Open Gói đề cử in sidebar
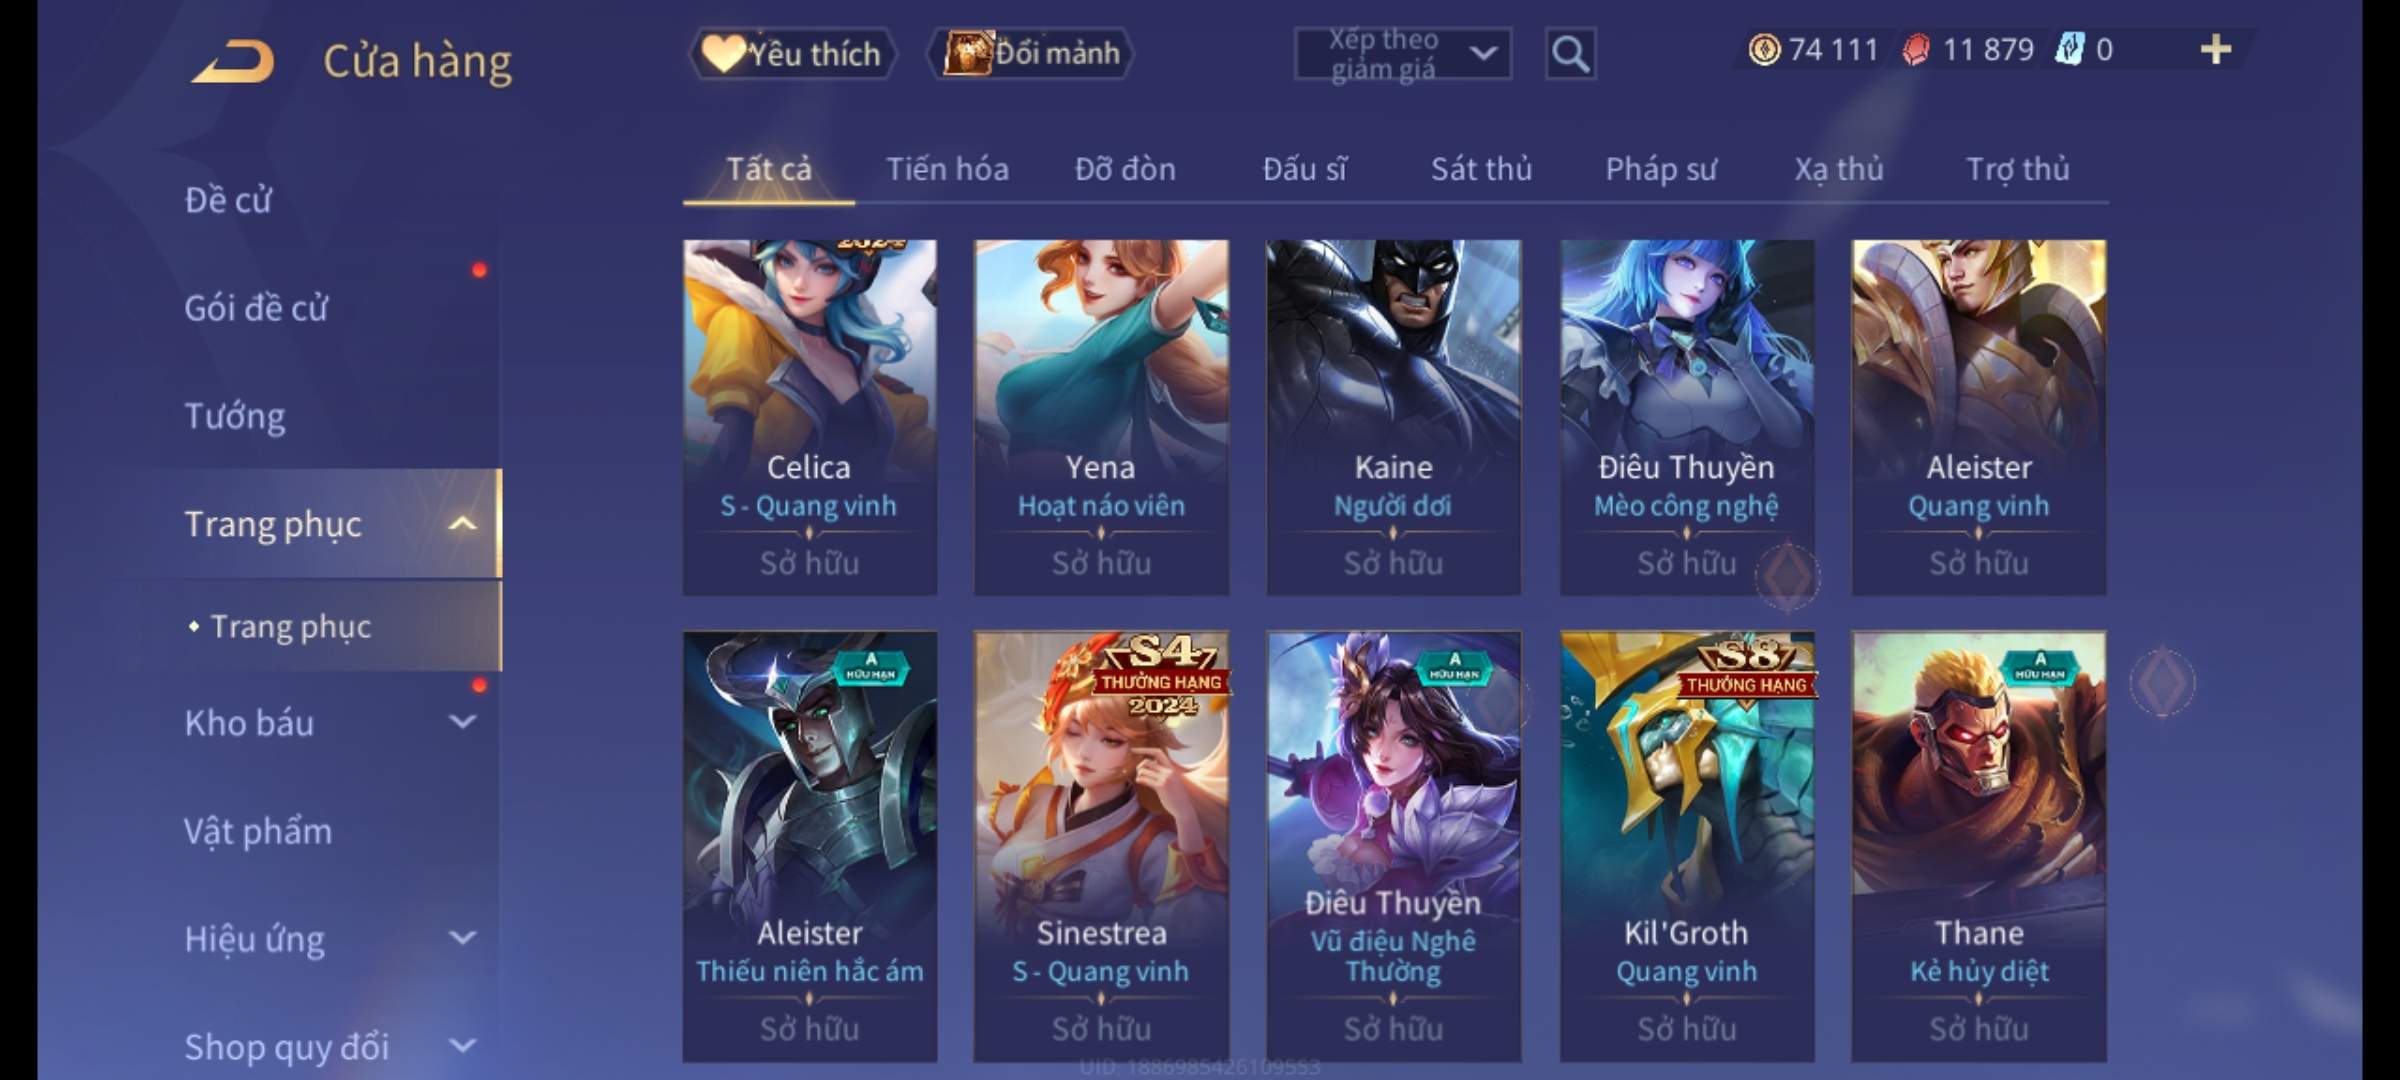 [256, 308]
